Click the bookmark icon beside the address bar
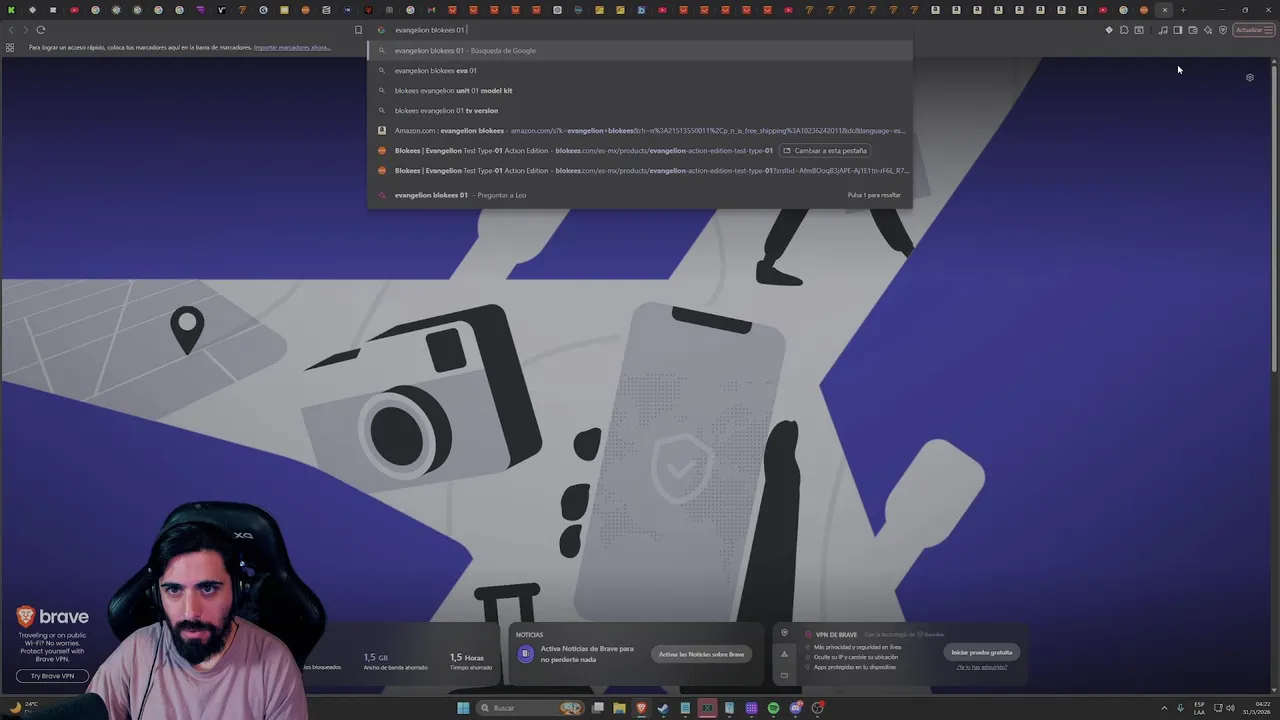 coord(358,30)
